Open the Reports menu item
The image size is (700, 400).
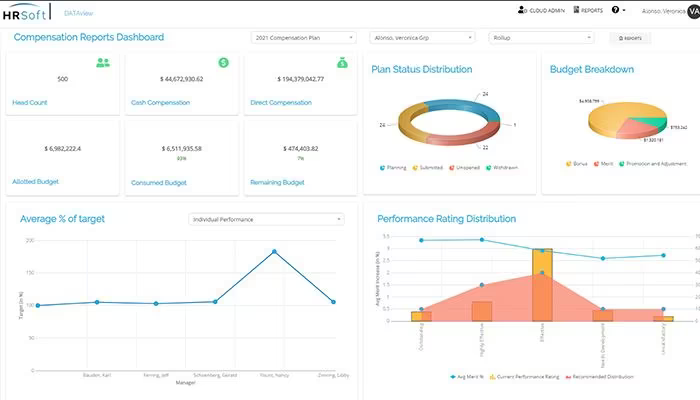point(588,10)
